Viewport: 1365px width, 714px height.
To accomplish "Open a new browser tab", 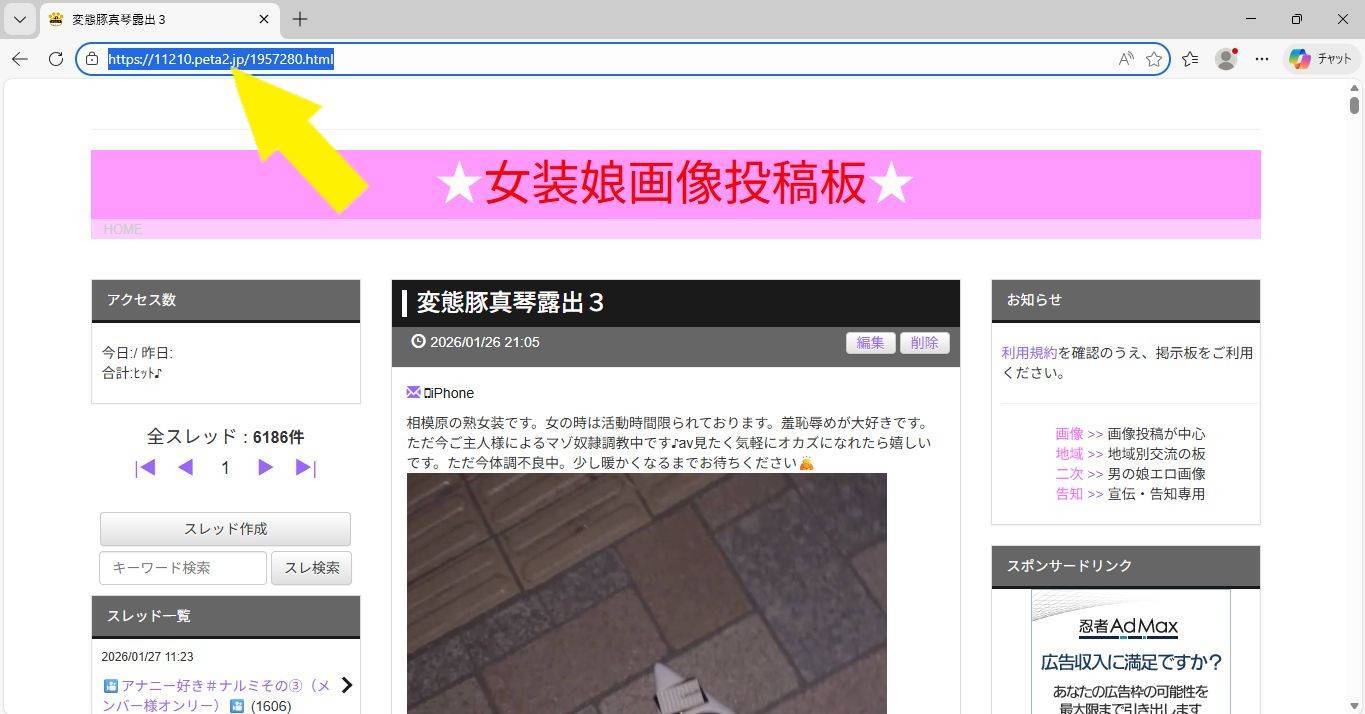I will (x=300, y=19).
